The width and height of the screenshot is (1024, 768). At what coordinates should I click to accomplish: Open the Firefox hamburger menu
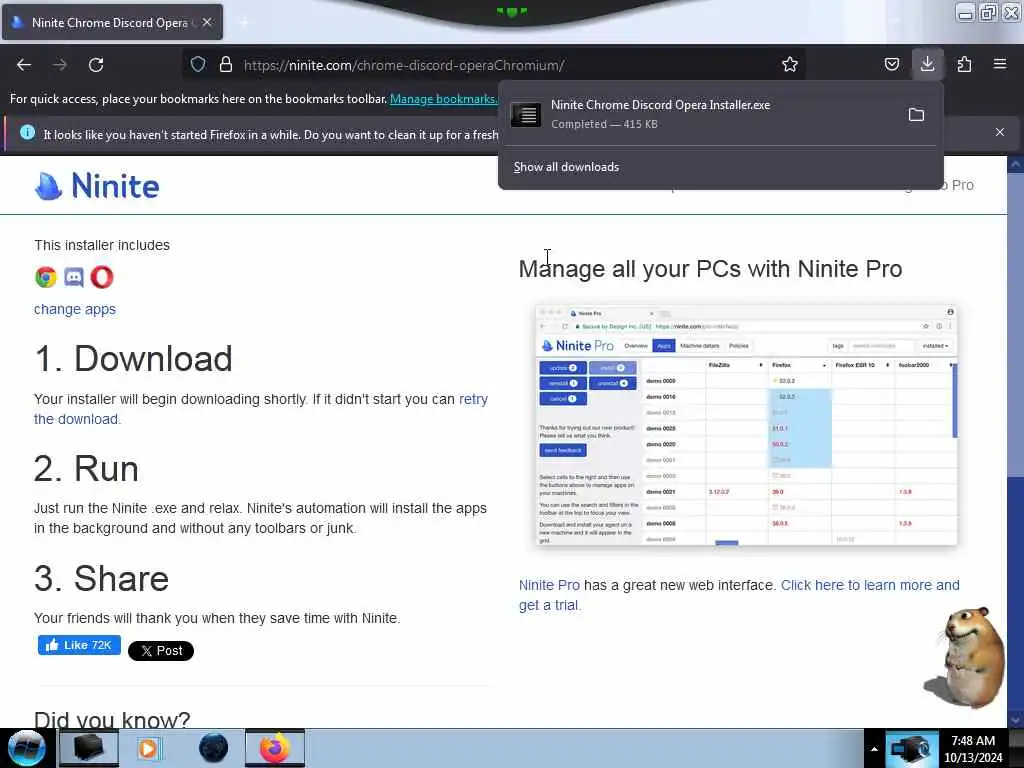click(1000, 64)
